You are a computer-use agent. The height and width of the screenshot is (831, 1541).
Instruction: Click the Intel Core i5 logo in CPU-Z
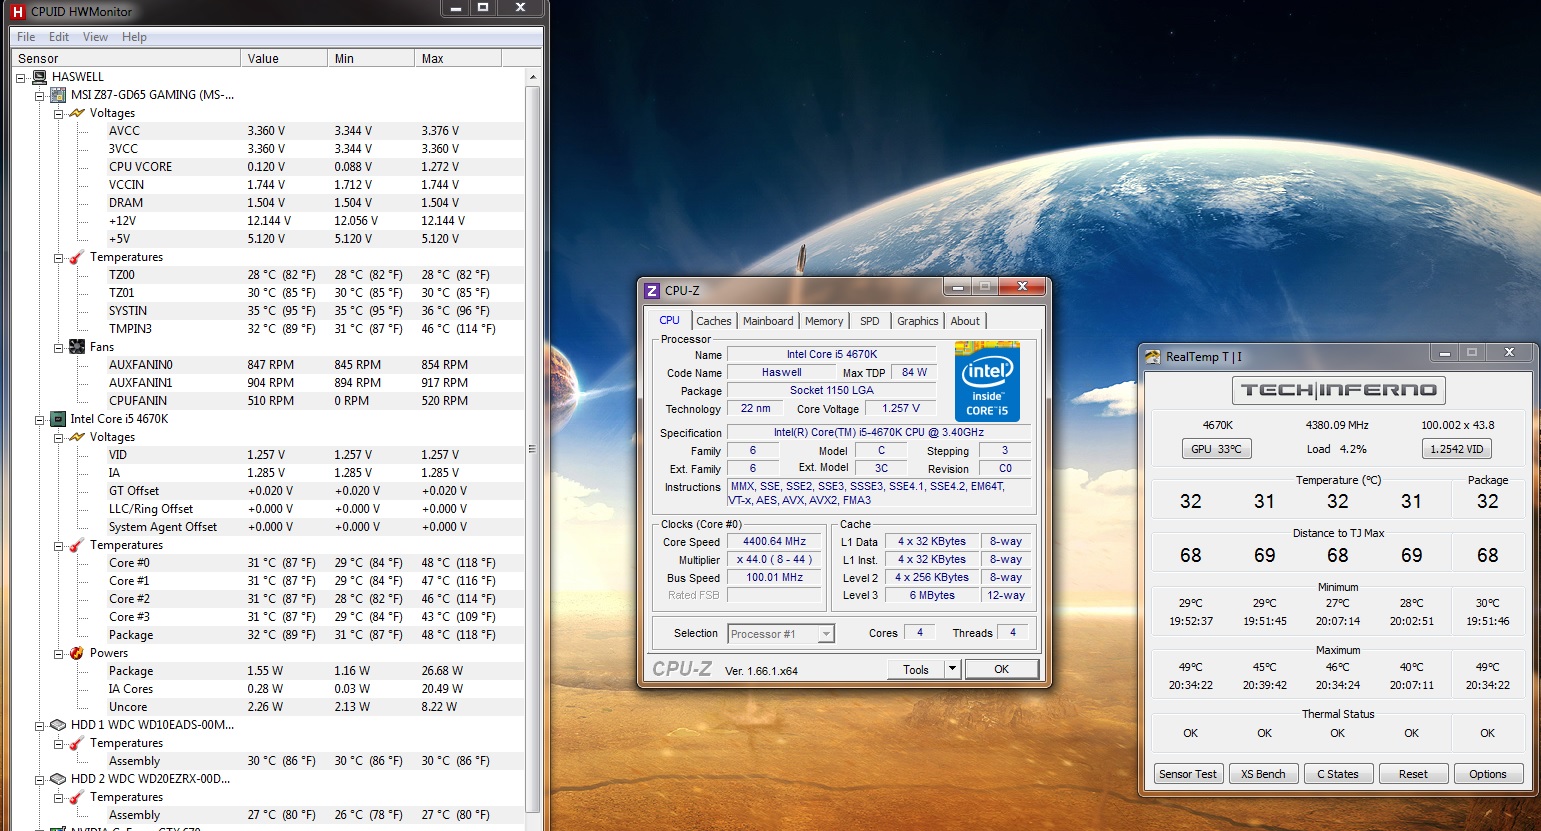[986, 382]
